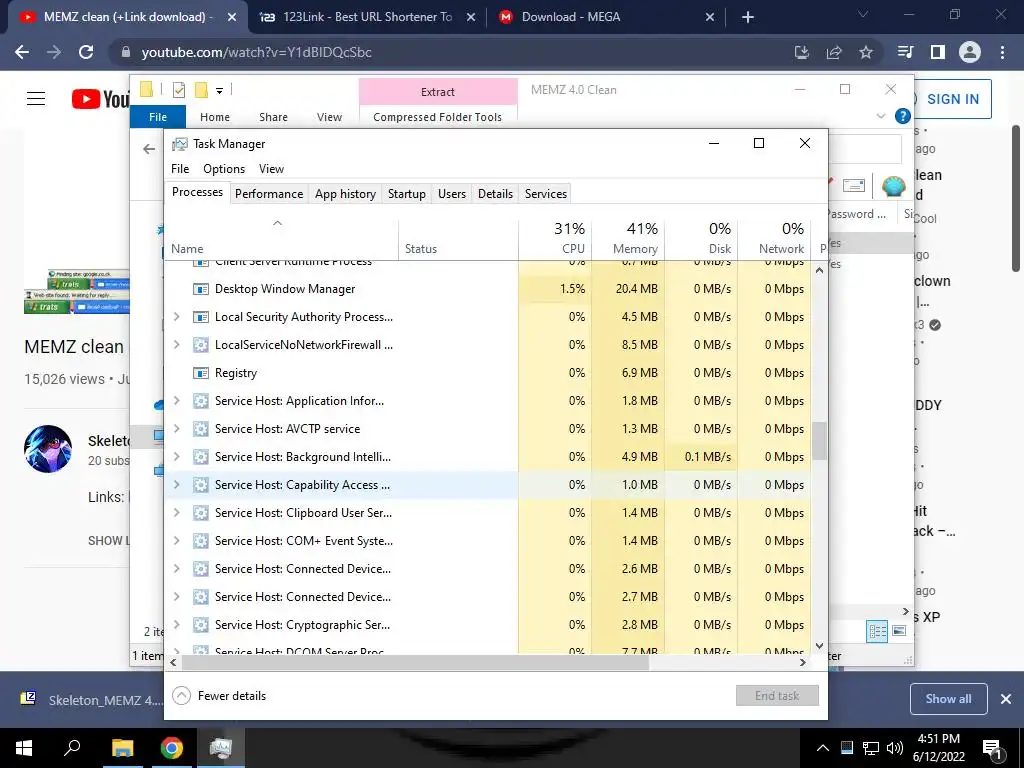The width and height of the screenshot is (1024, 768).
Task: Open the Extract tab in the explorer ribbon
Action: [438, 92]
